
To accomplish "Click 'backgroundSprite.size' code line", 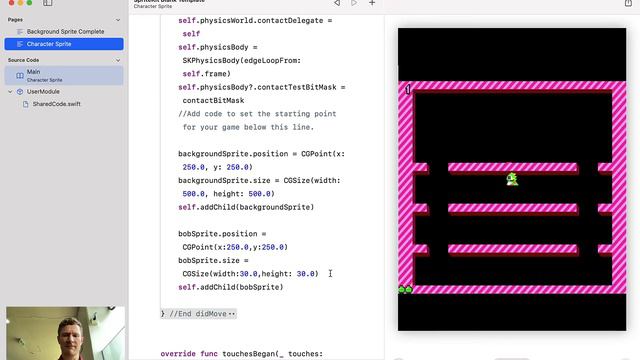I will pyautogui.click(x=259, y=180).
